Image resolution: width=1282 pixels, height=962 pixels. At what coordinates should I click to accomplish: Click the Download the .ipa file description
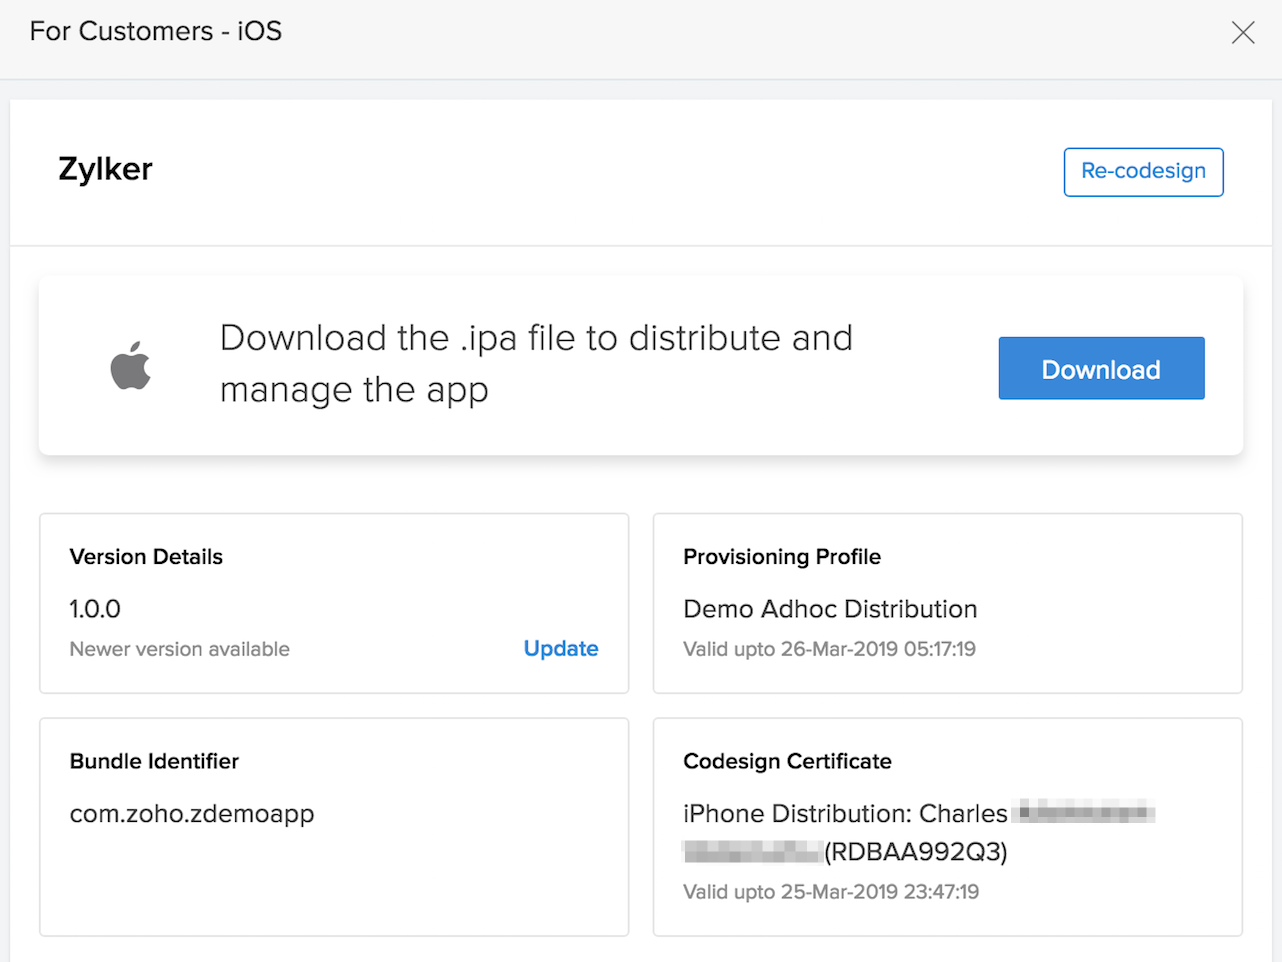tap(536, 364)
